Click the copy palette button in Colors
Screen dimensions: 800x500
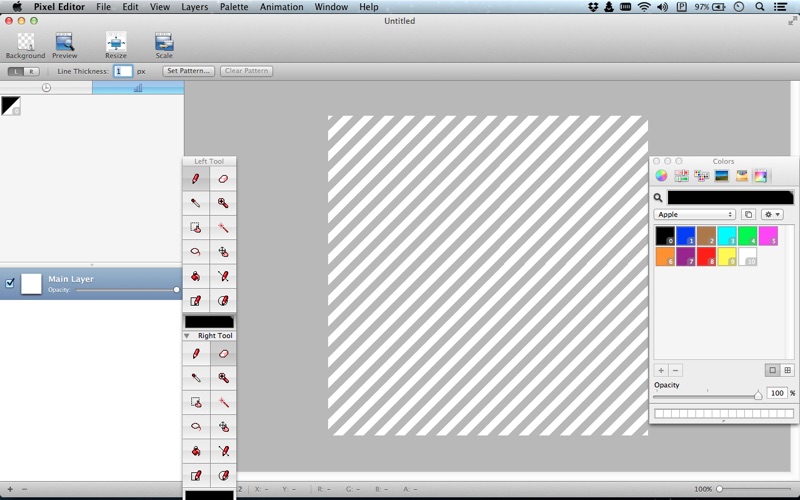[x=748, y=214]
